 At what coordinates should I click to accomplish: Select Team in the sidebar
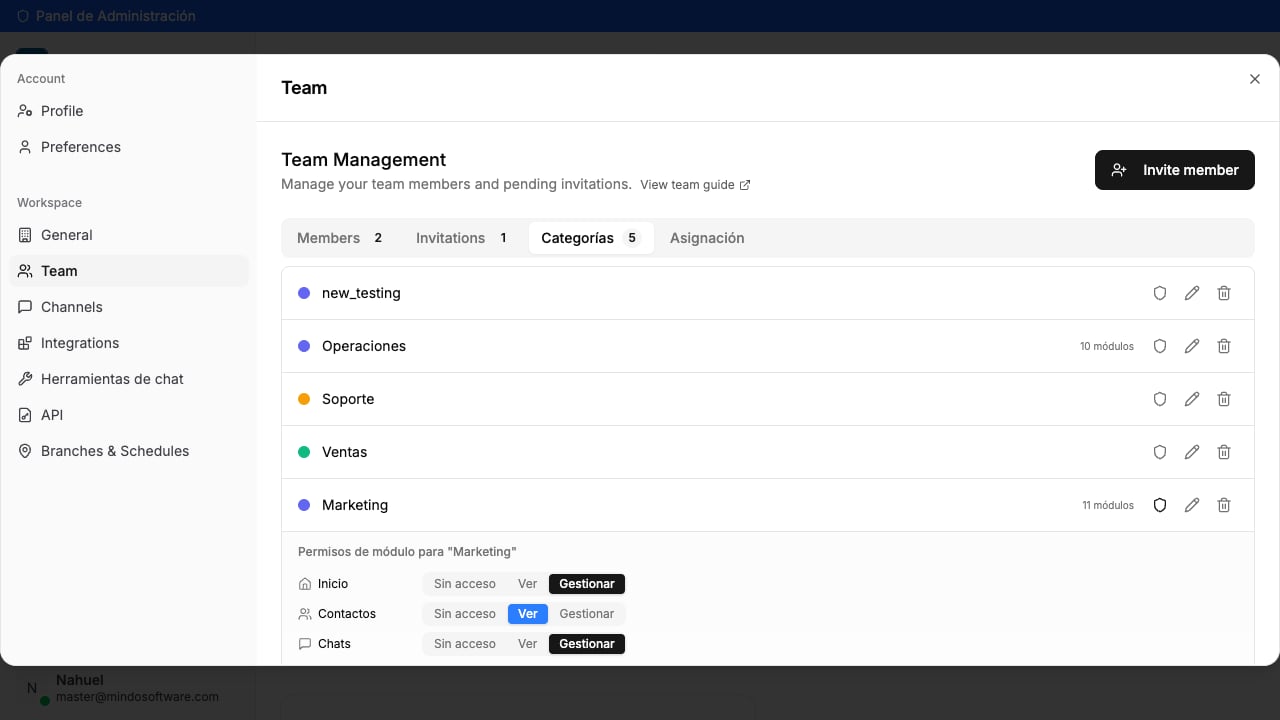point(129,271)
